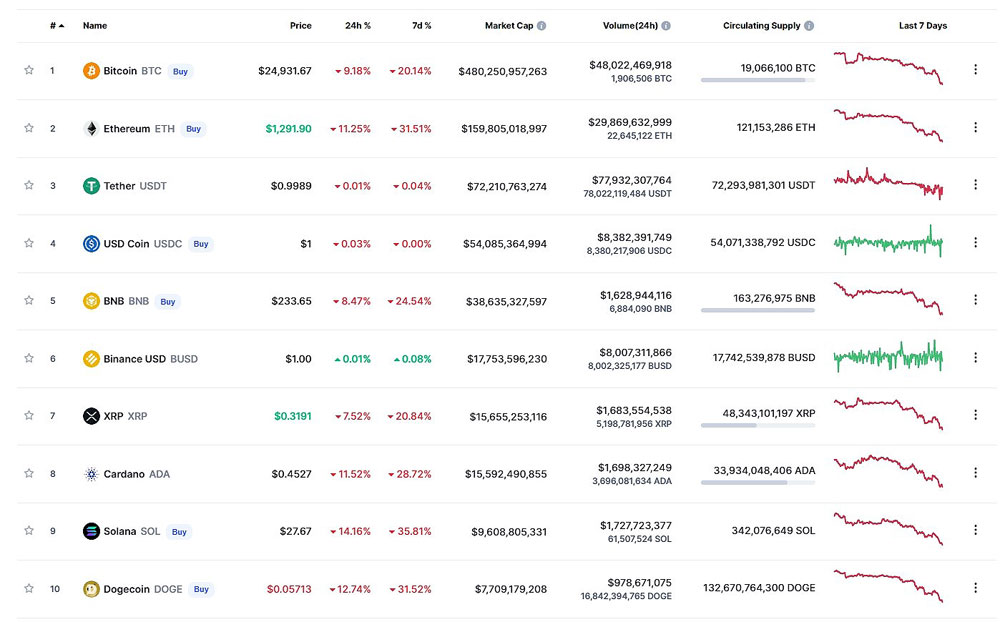Open the more options menu for Tether

coord(975,184)
